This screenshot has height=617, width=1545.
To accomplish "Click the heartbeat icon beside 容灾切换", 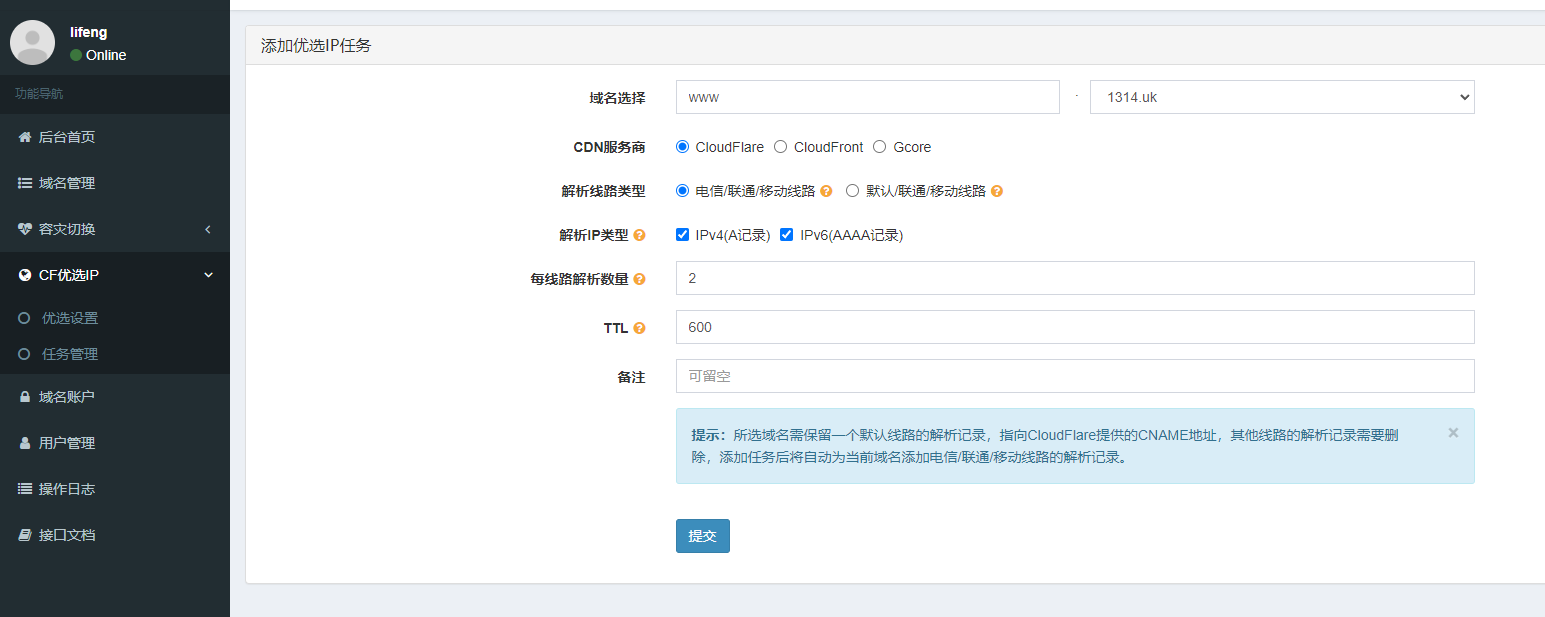I will 25,229.
